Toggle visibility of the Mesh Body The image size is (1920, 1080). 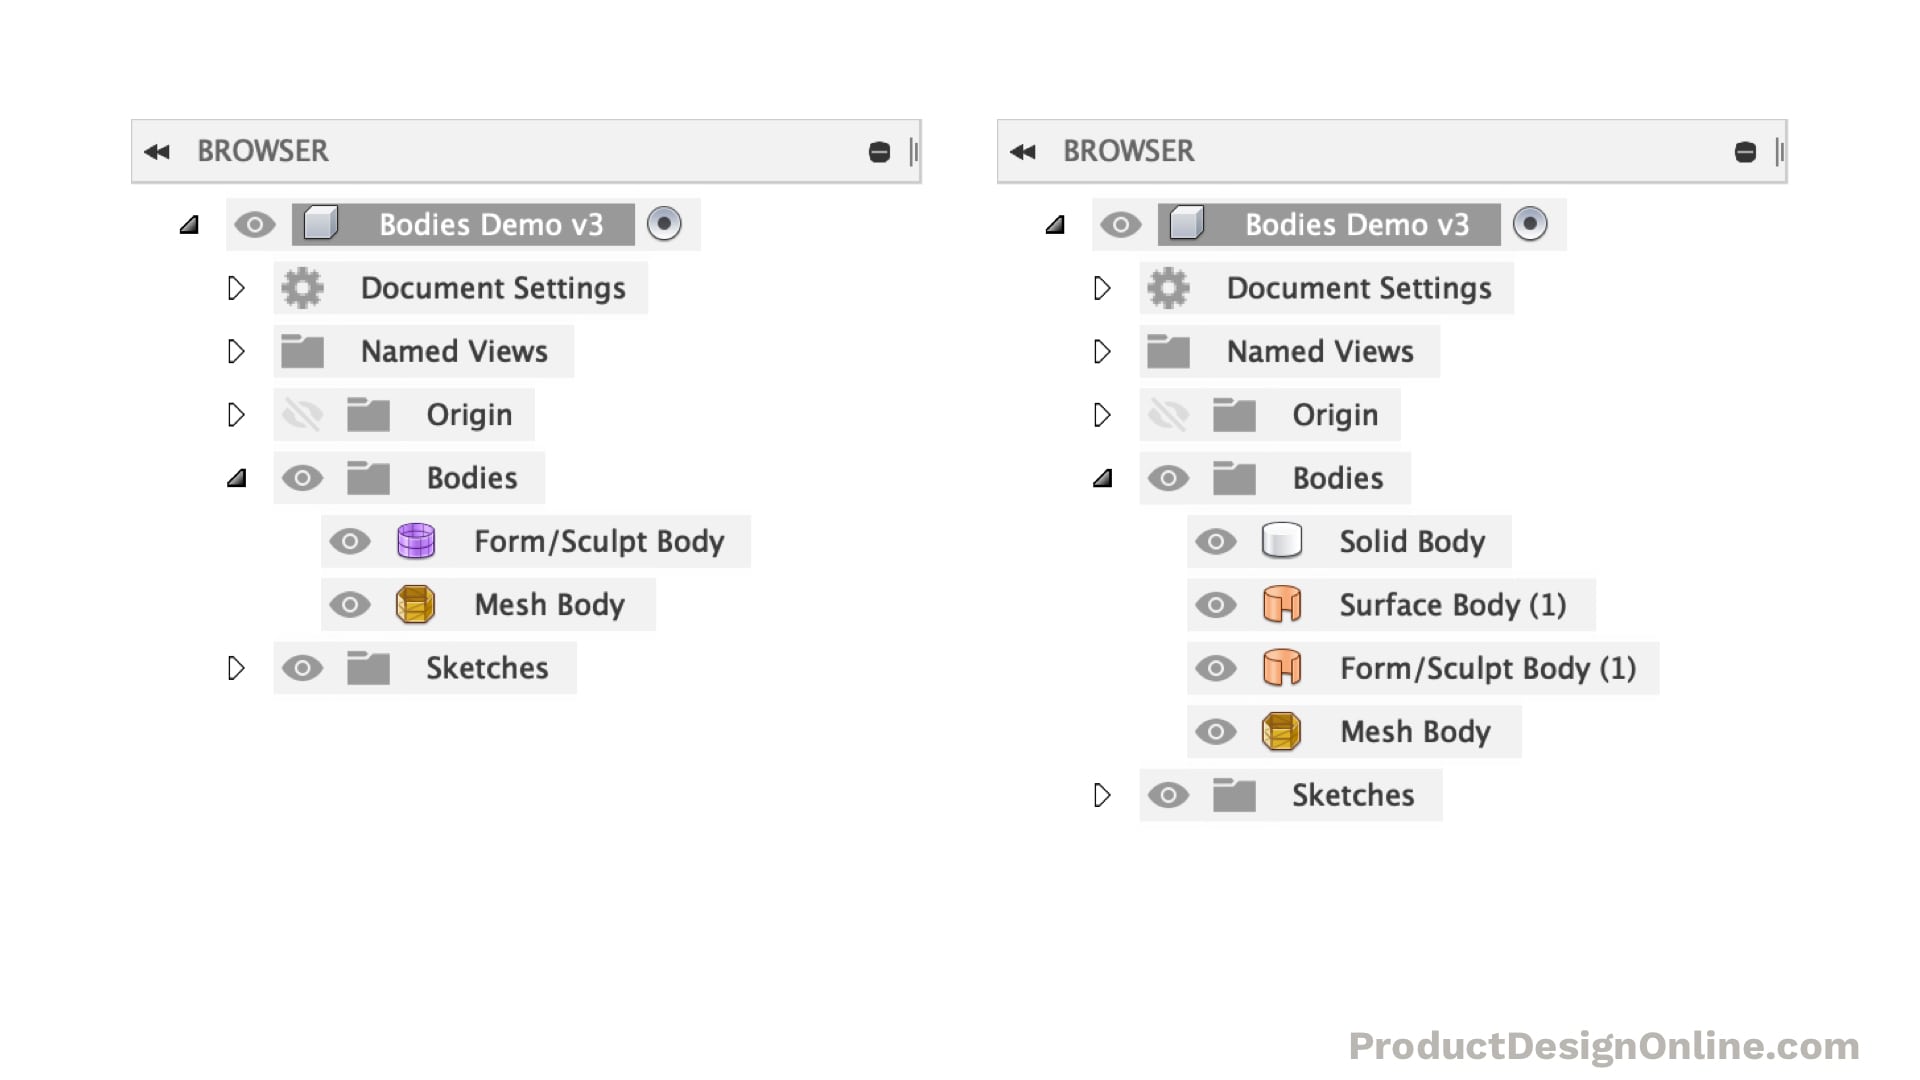[x=349, y=604]
